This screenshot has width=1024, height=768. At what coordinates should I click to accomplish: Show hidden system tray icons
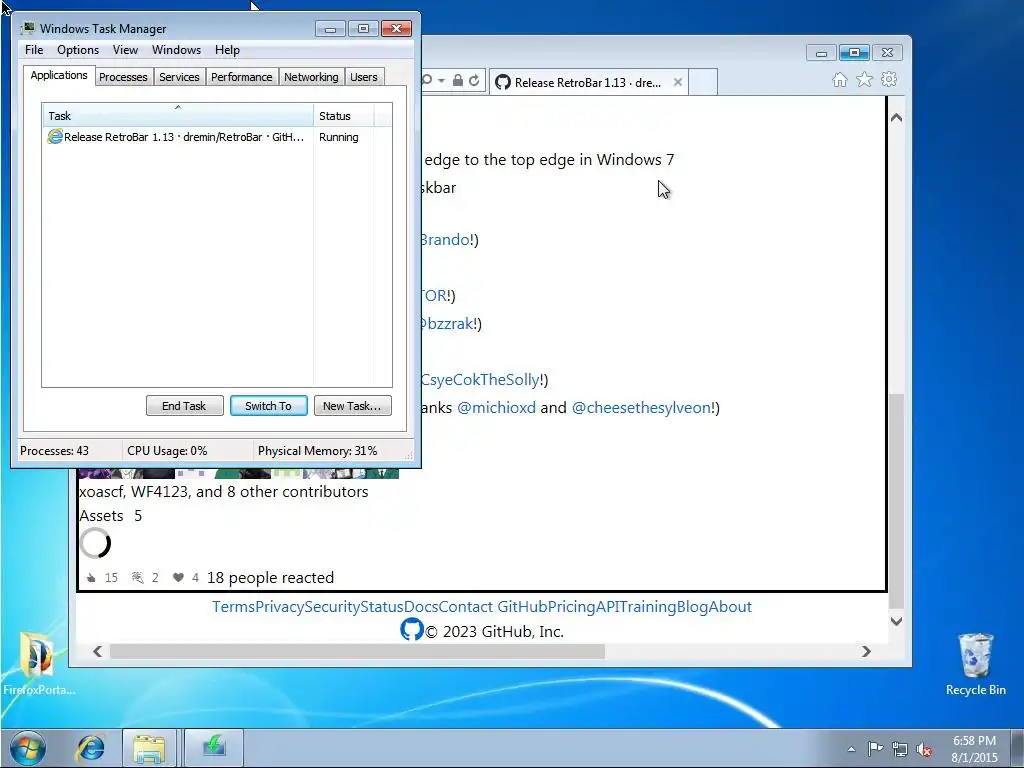pos(851,749)
